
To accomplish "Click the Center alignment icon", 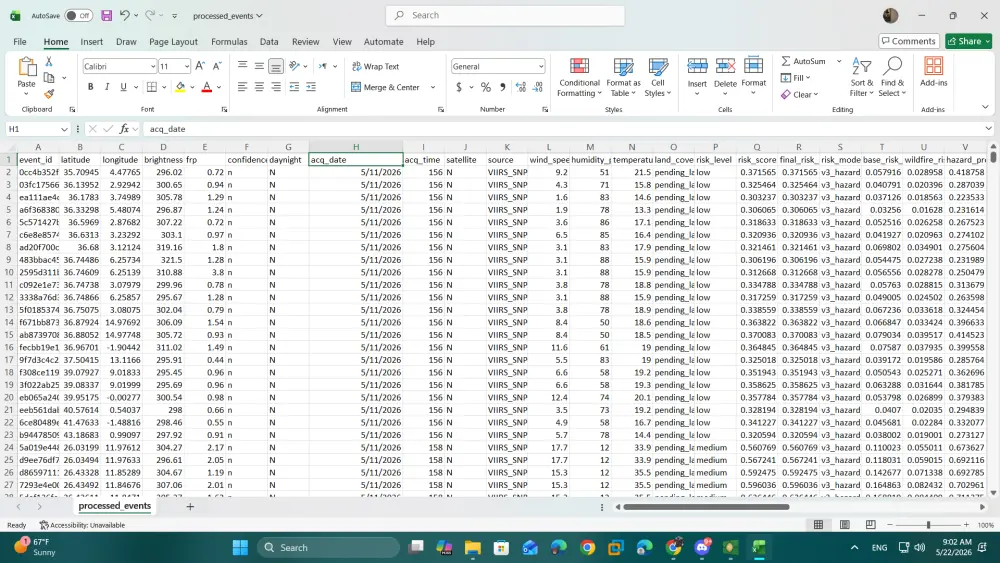I will pyautogui.click(x=259, y=87).
